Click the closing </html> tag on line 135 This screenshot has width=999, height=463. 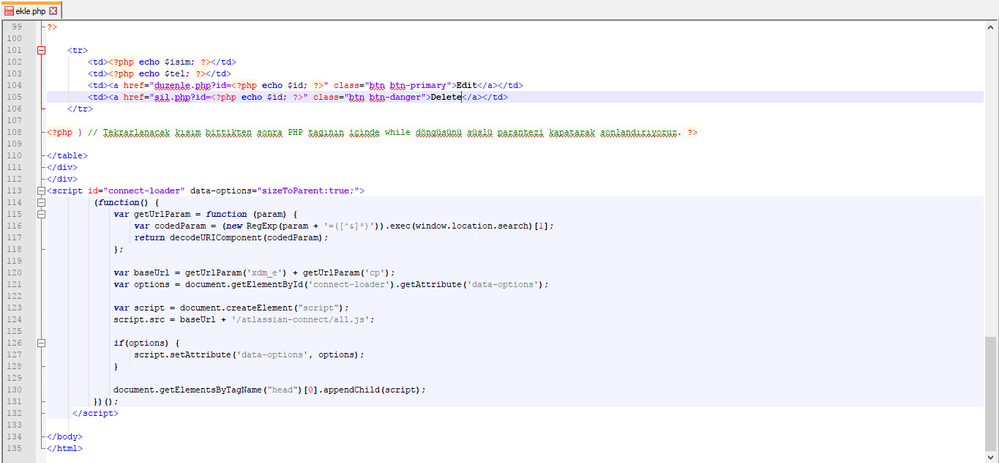point(65,448)
